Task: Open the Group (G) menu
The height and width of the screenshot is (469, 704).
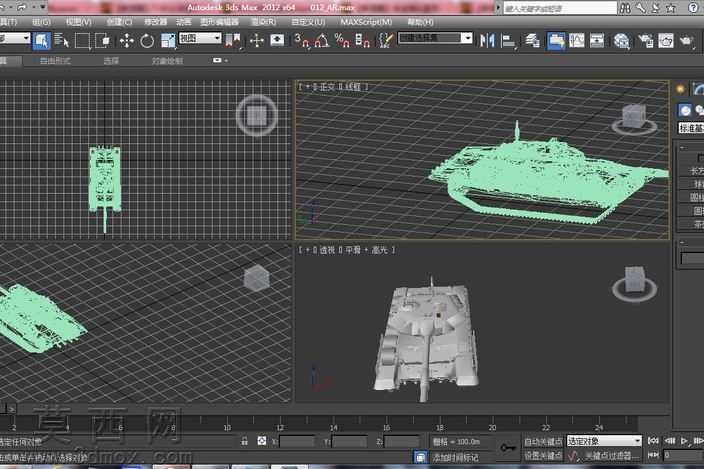Action: [x=41, y=22]
